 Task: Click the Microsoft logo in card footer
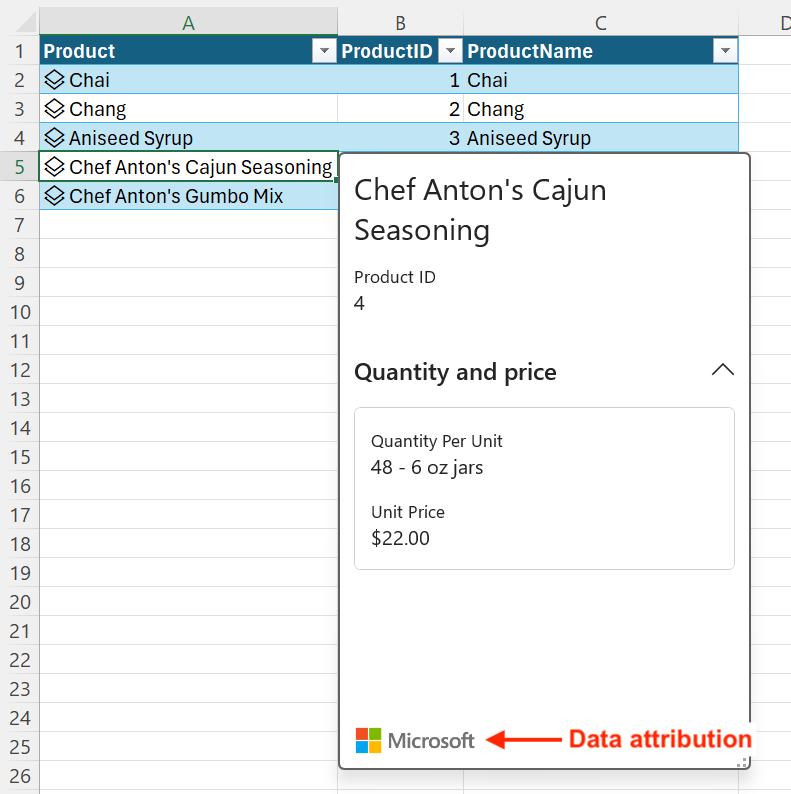(x=368, y=740)
